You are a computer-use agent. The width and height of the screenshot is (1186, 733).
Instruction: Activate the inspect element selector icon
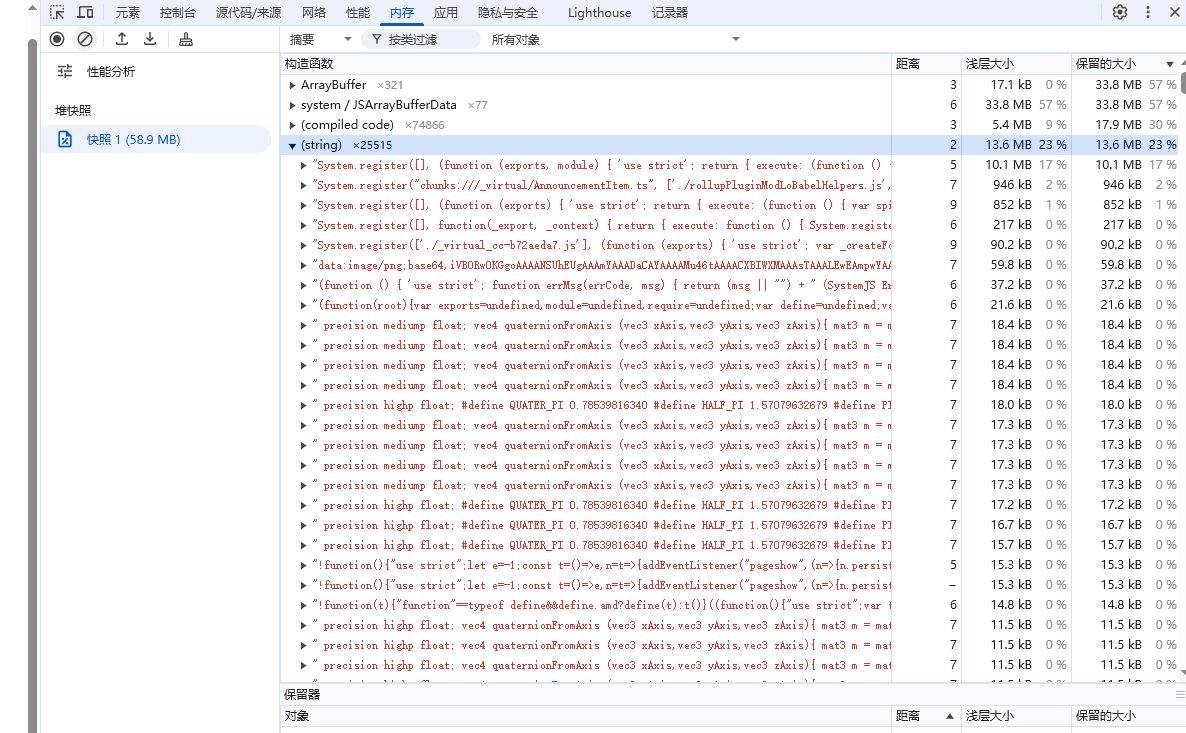(x=57, y=12)
